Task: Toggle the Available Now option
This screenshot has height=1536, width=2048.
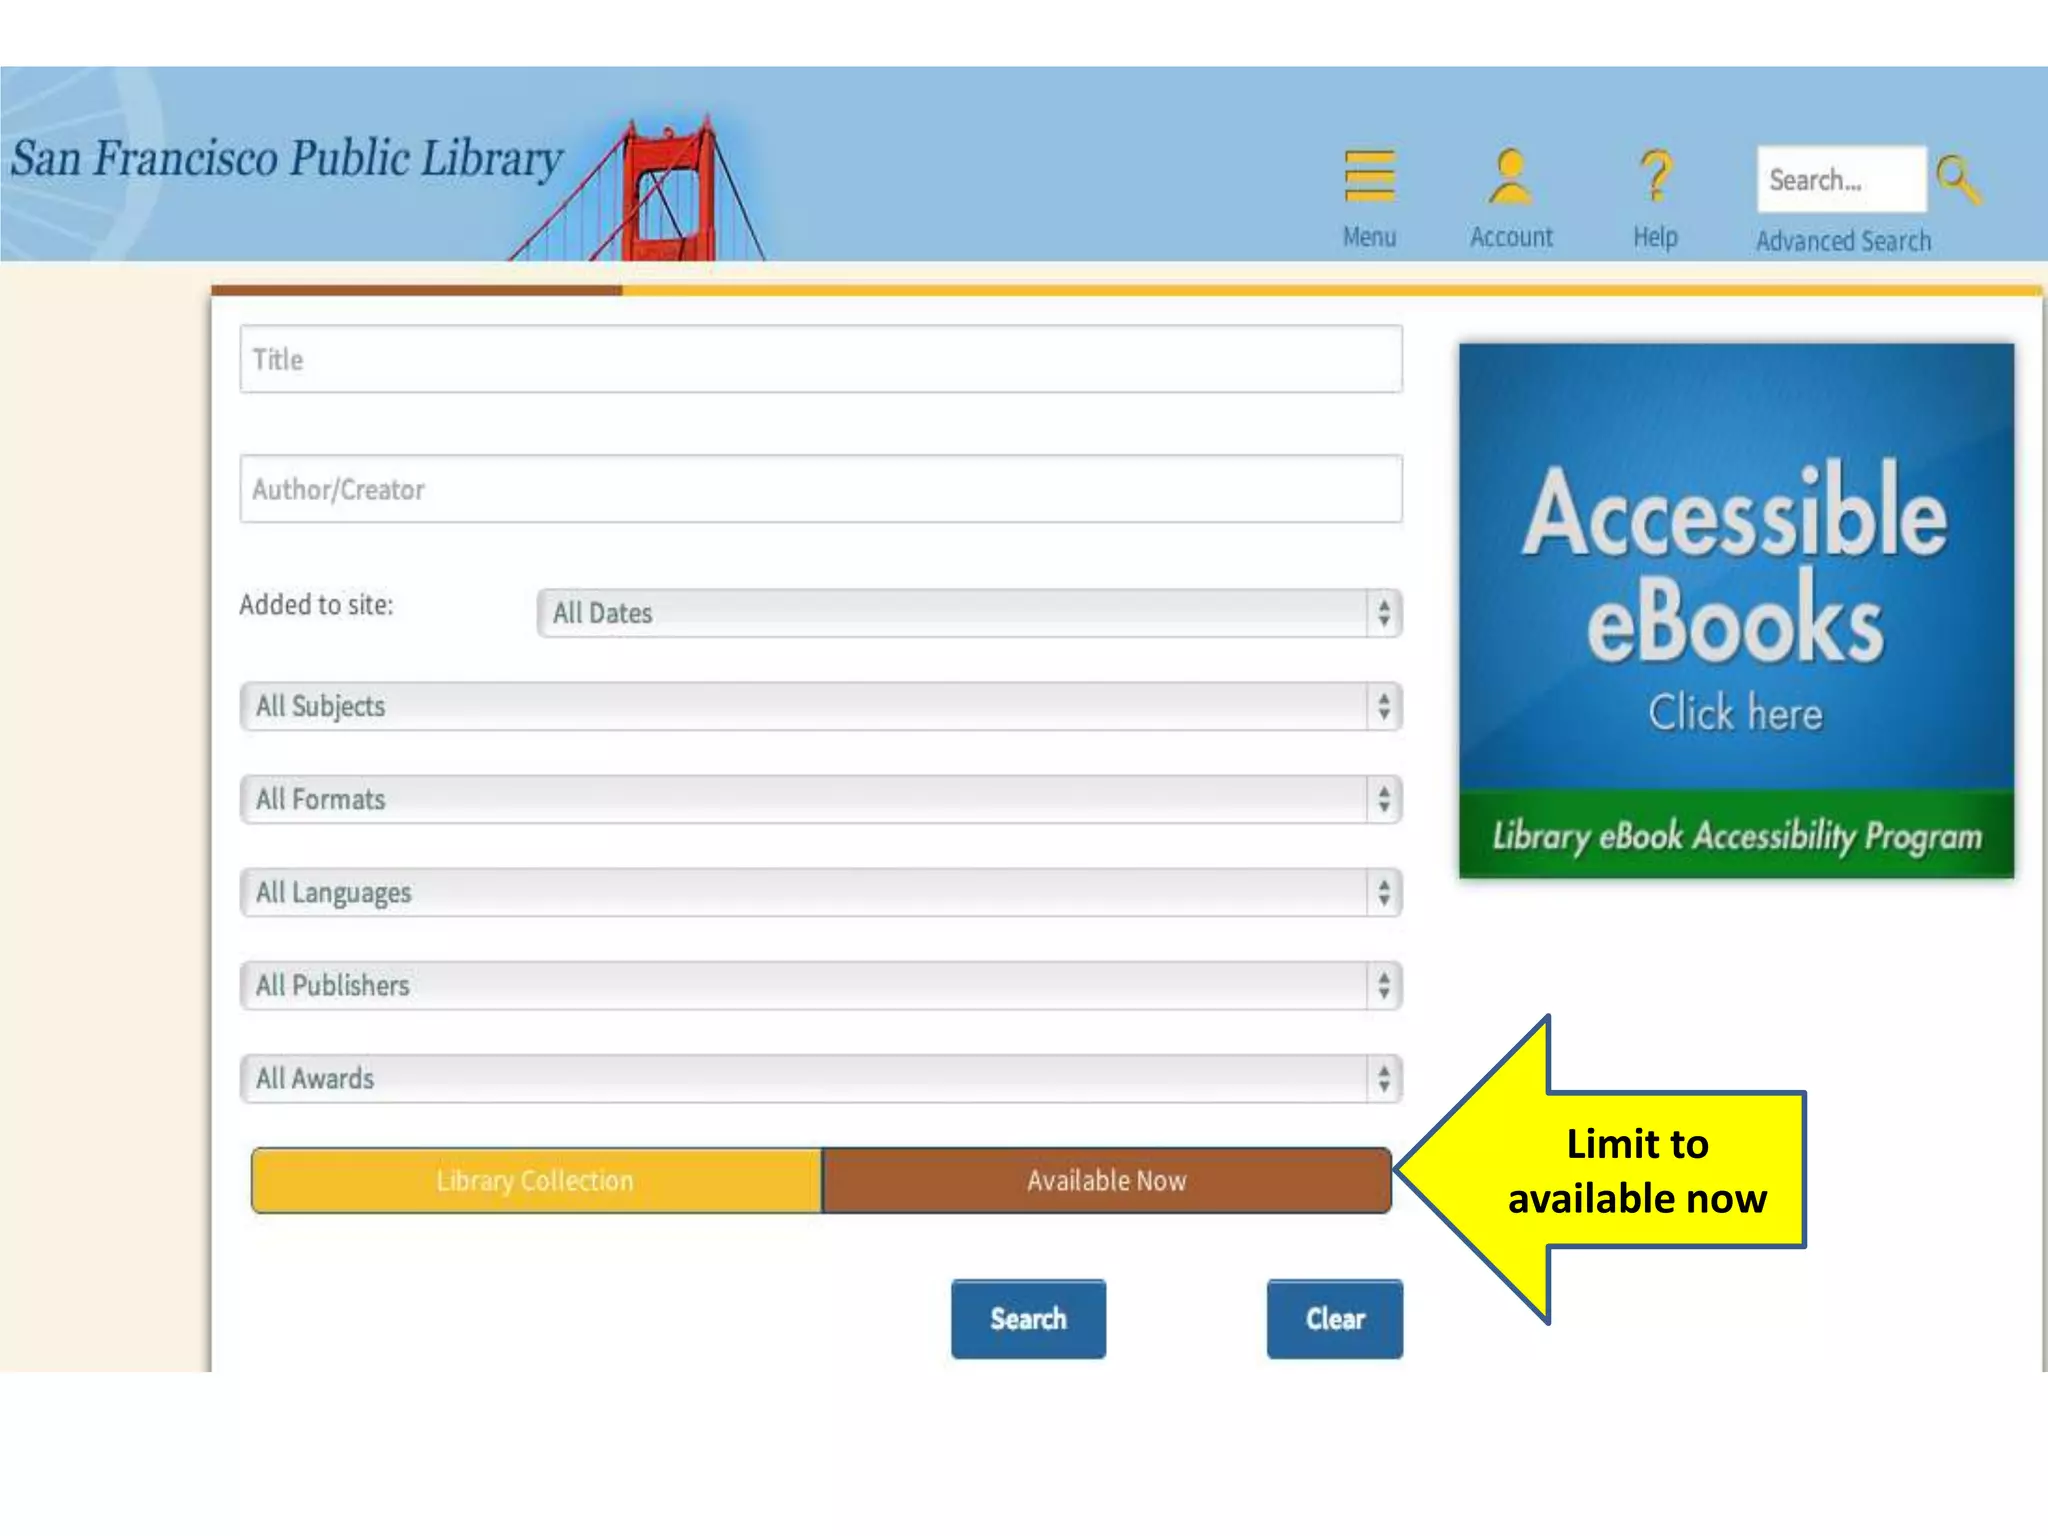Action: 1106,1181
